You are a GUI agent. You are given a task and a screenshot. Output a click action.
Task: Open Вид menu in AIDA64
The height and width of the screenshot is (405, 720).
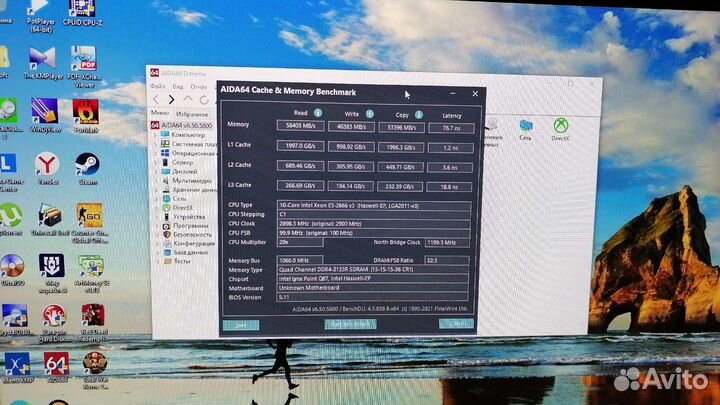pyautogui.click(x=178, y=86)
